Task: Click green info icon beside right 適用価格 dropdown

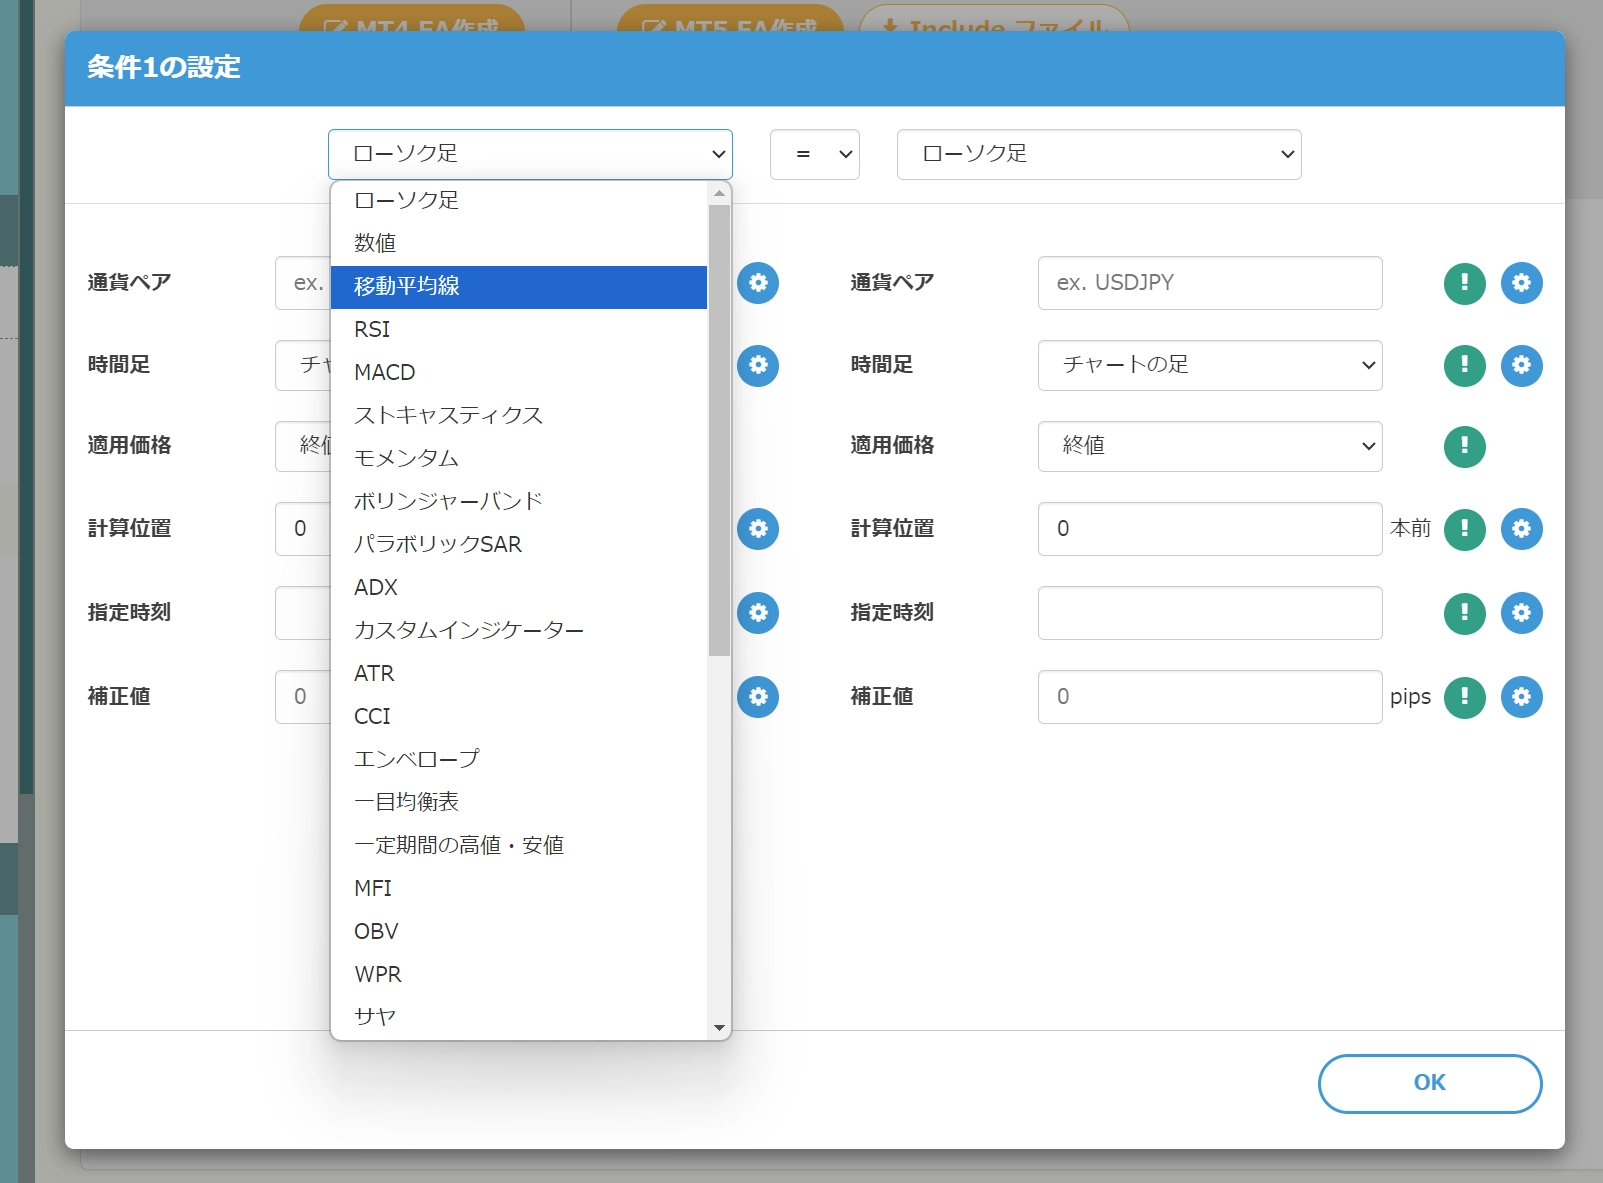Action: [1464, 446]
